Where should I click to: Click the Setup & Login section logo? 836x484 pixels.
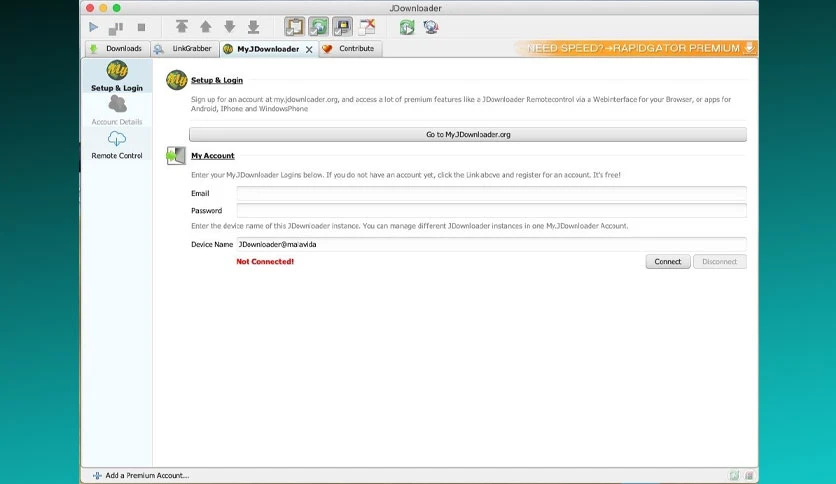[176, 80]
